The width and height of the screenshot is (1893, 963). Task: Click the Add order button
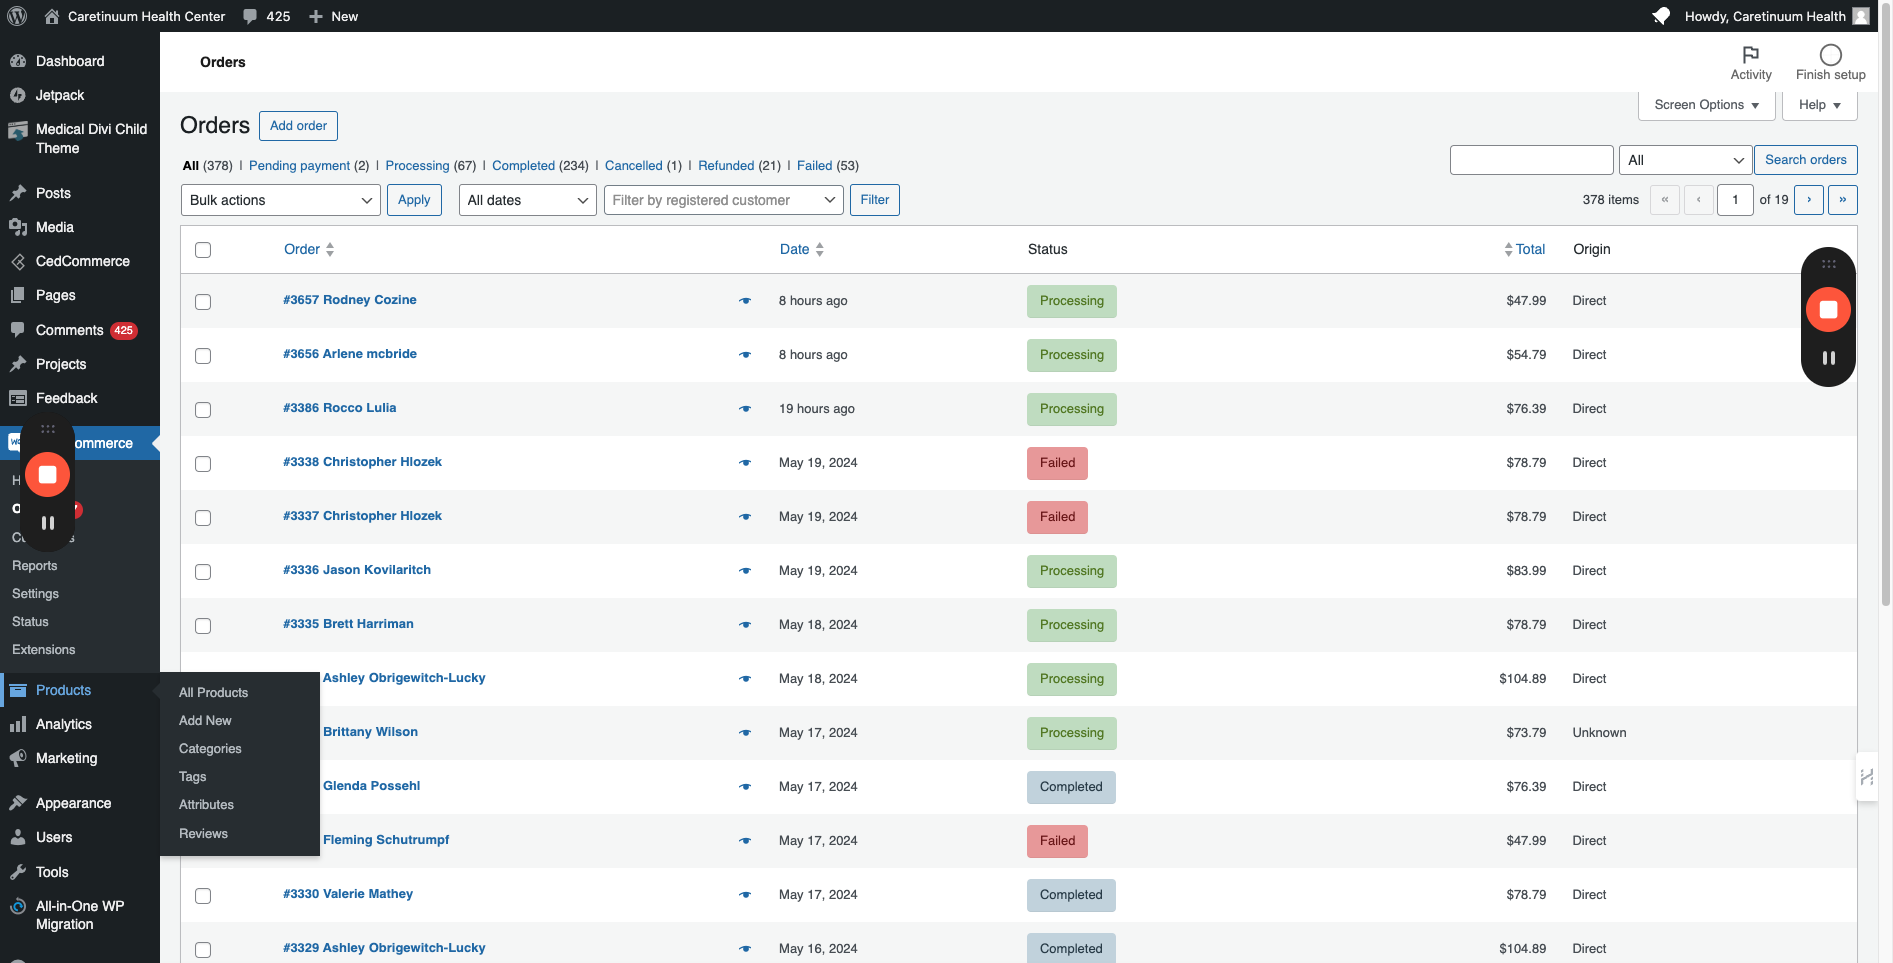coord(298,126)
